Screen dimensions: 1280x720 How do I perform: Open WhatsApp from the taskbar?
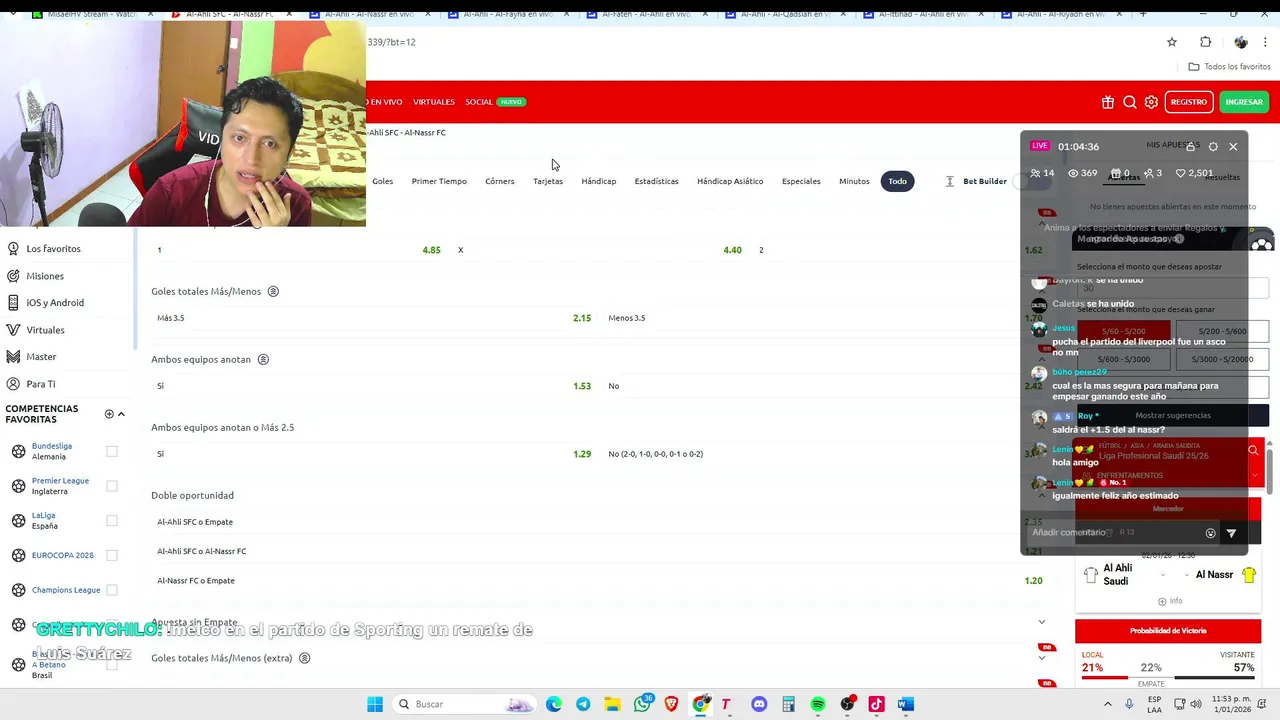[642, 704]
